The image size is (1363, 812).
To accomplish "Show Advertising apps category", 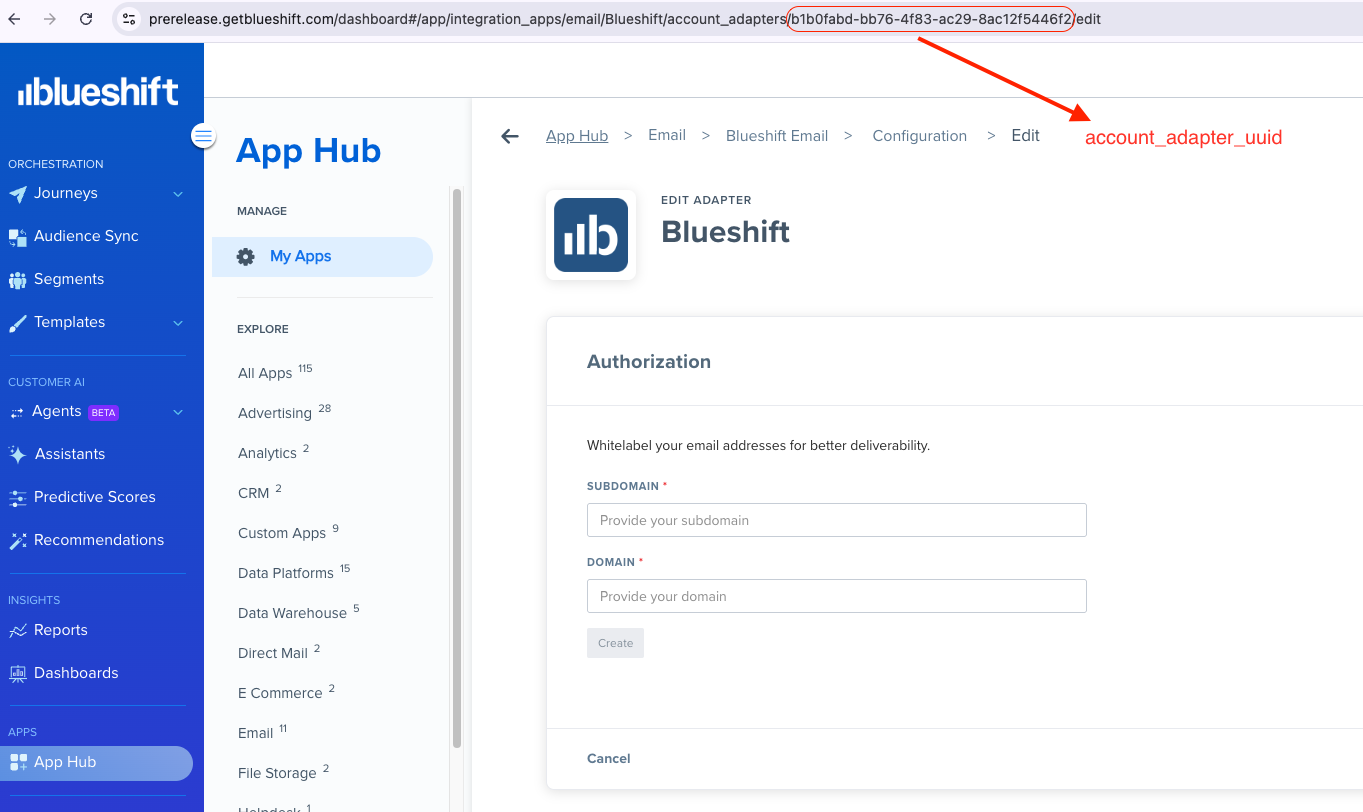I will [284, 412].
